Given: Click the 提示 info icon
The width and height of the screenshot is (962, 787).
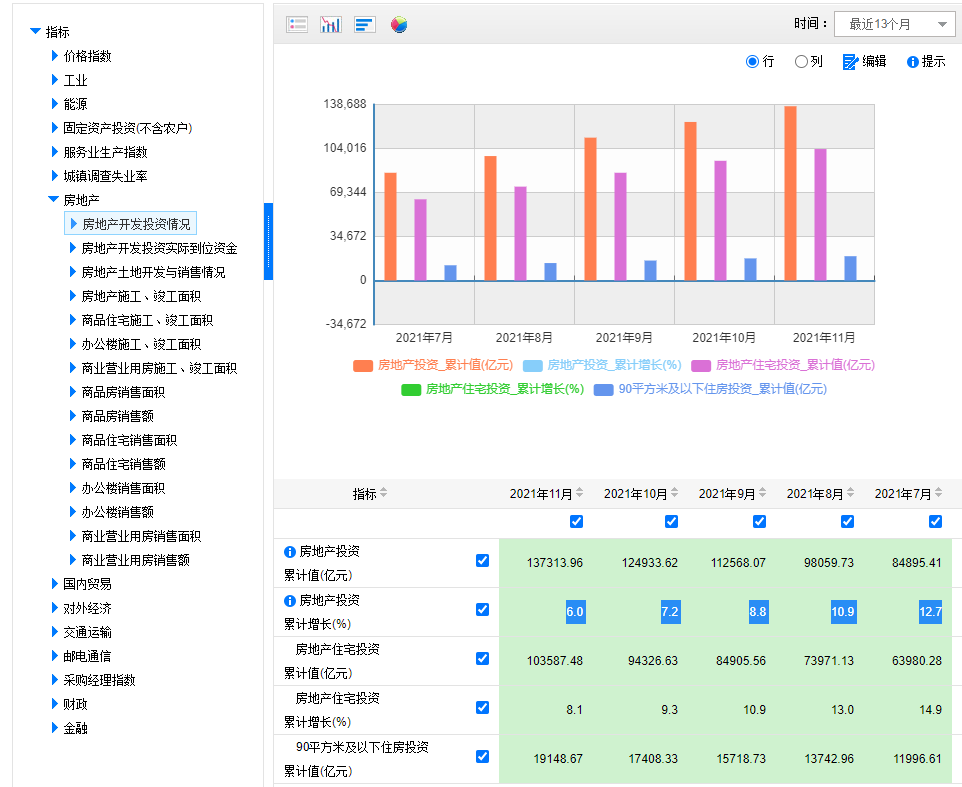Looking at the screenshot, I should tap(912, 62).
